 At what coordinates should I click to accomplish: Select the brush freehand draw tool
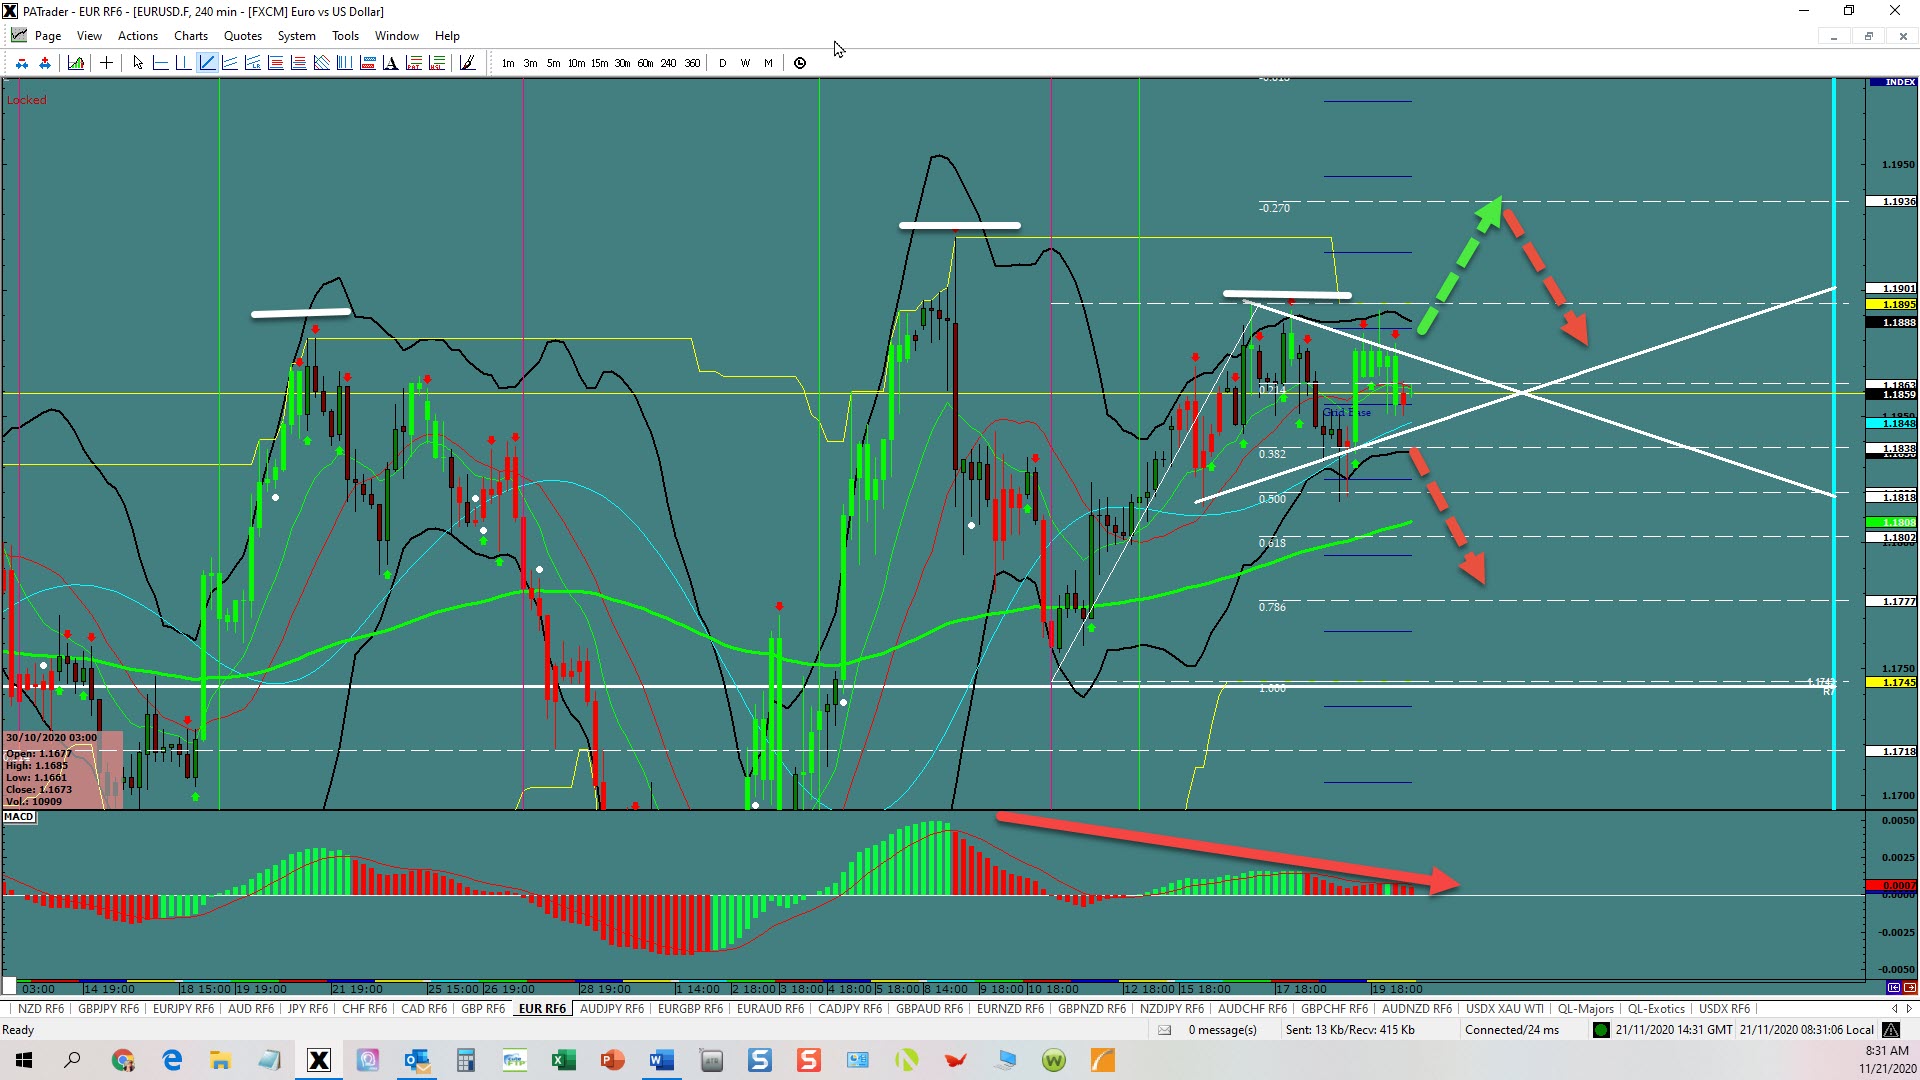(x=467, y=63)
